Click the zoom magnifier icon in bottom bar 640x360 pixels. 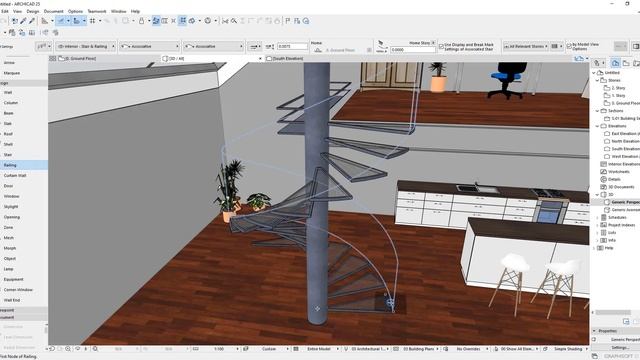95,349
